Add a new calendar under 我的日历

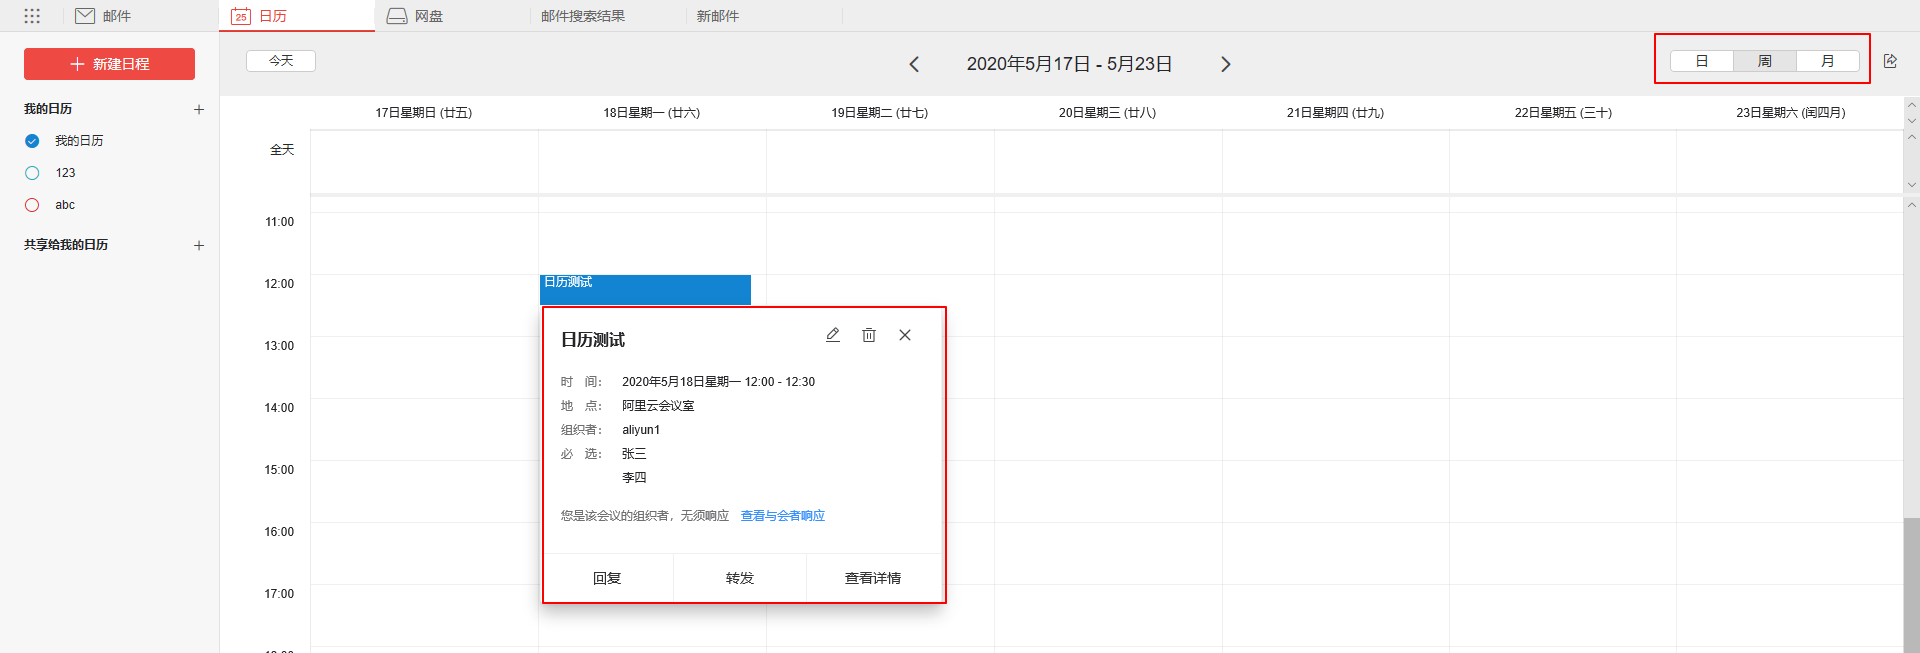click(199, 109)
